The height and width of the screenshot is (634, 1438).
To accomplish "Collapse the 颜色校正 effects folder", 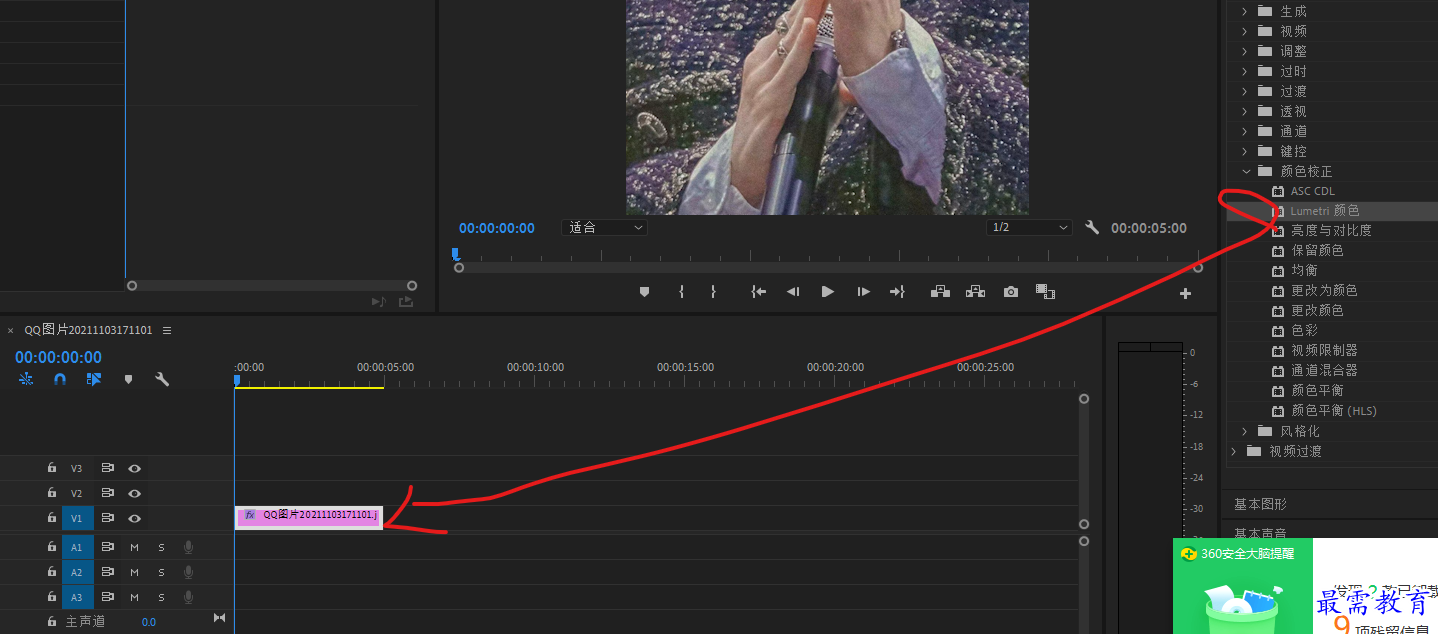I will (x=1246, y=171).
